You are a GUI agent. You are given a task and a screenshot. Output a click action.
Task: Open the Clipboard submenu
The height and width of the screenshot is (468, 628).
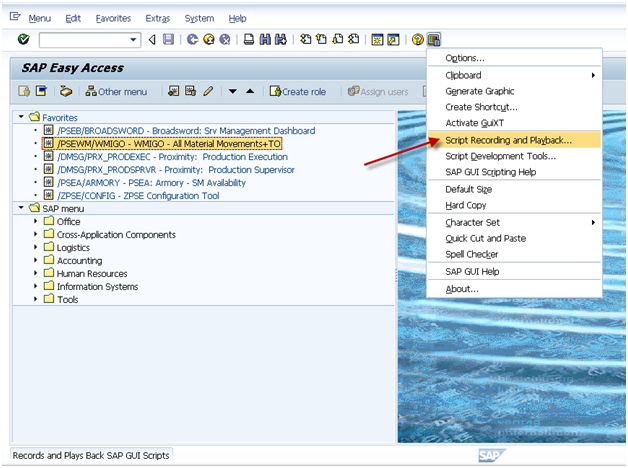(x=515, y=75)
